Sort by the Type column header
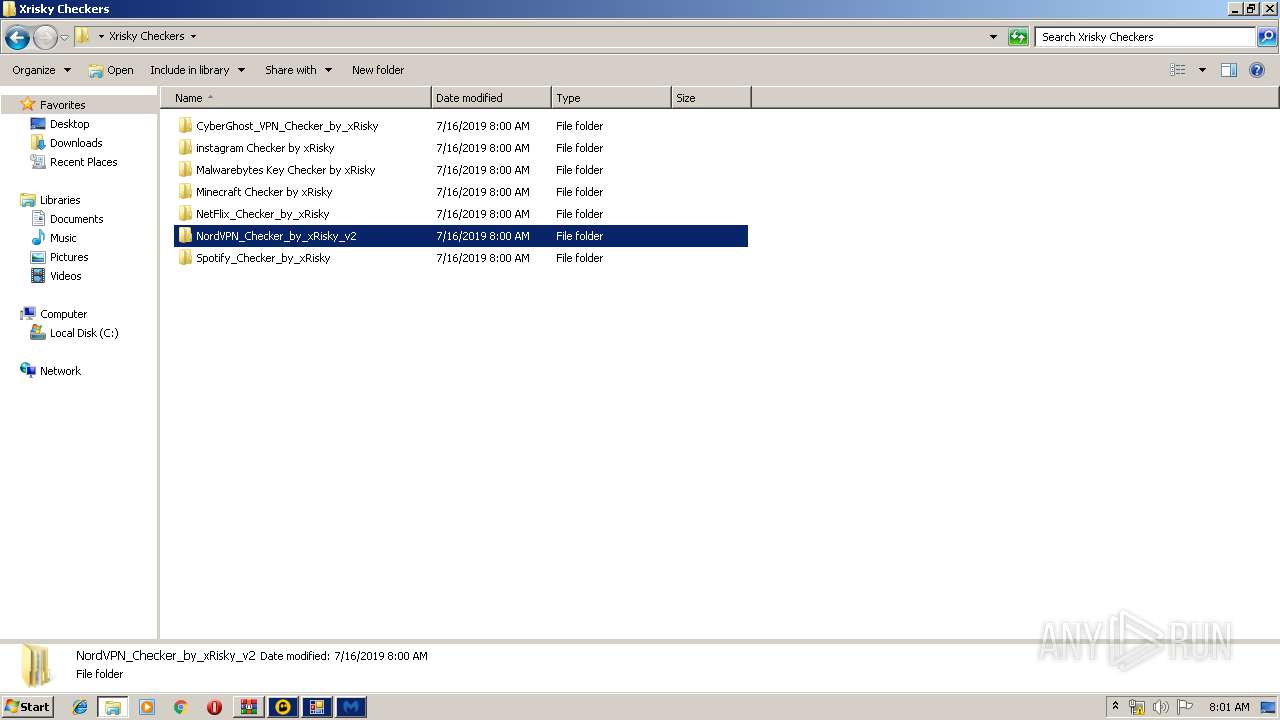Screen dimensions: 1280x720 (611, 98)
